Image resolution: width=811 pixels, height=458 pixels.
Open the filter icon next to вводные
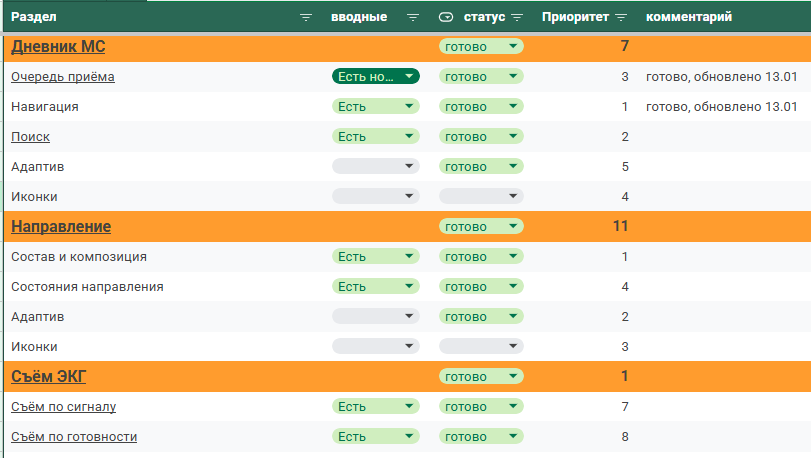click(x=412, y=18)
